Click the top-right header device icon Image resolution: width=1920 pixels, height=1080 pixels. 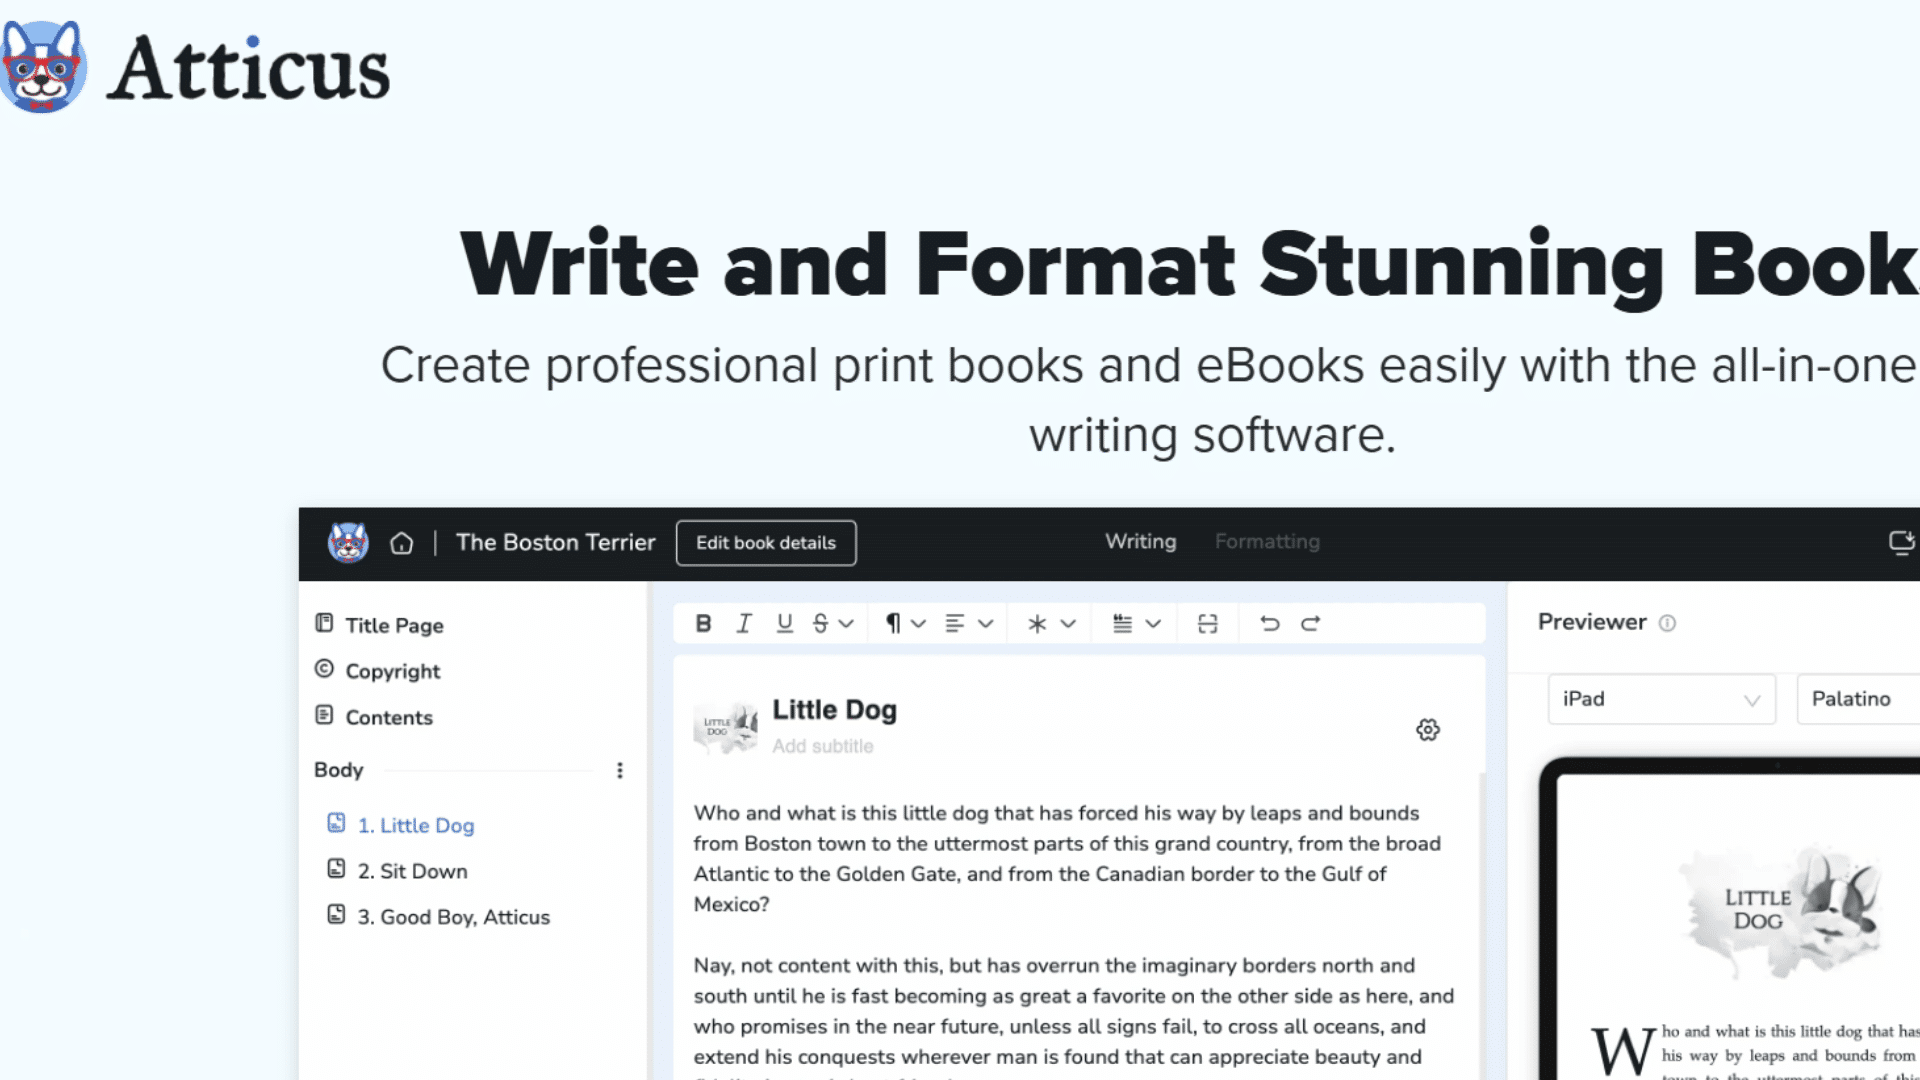coord(1901,543)
